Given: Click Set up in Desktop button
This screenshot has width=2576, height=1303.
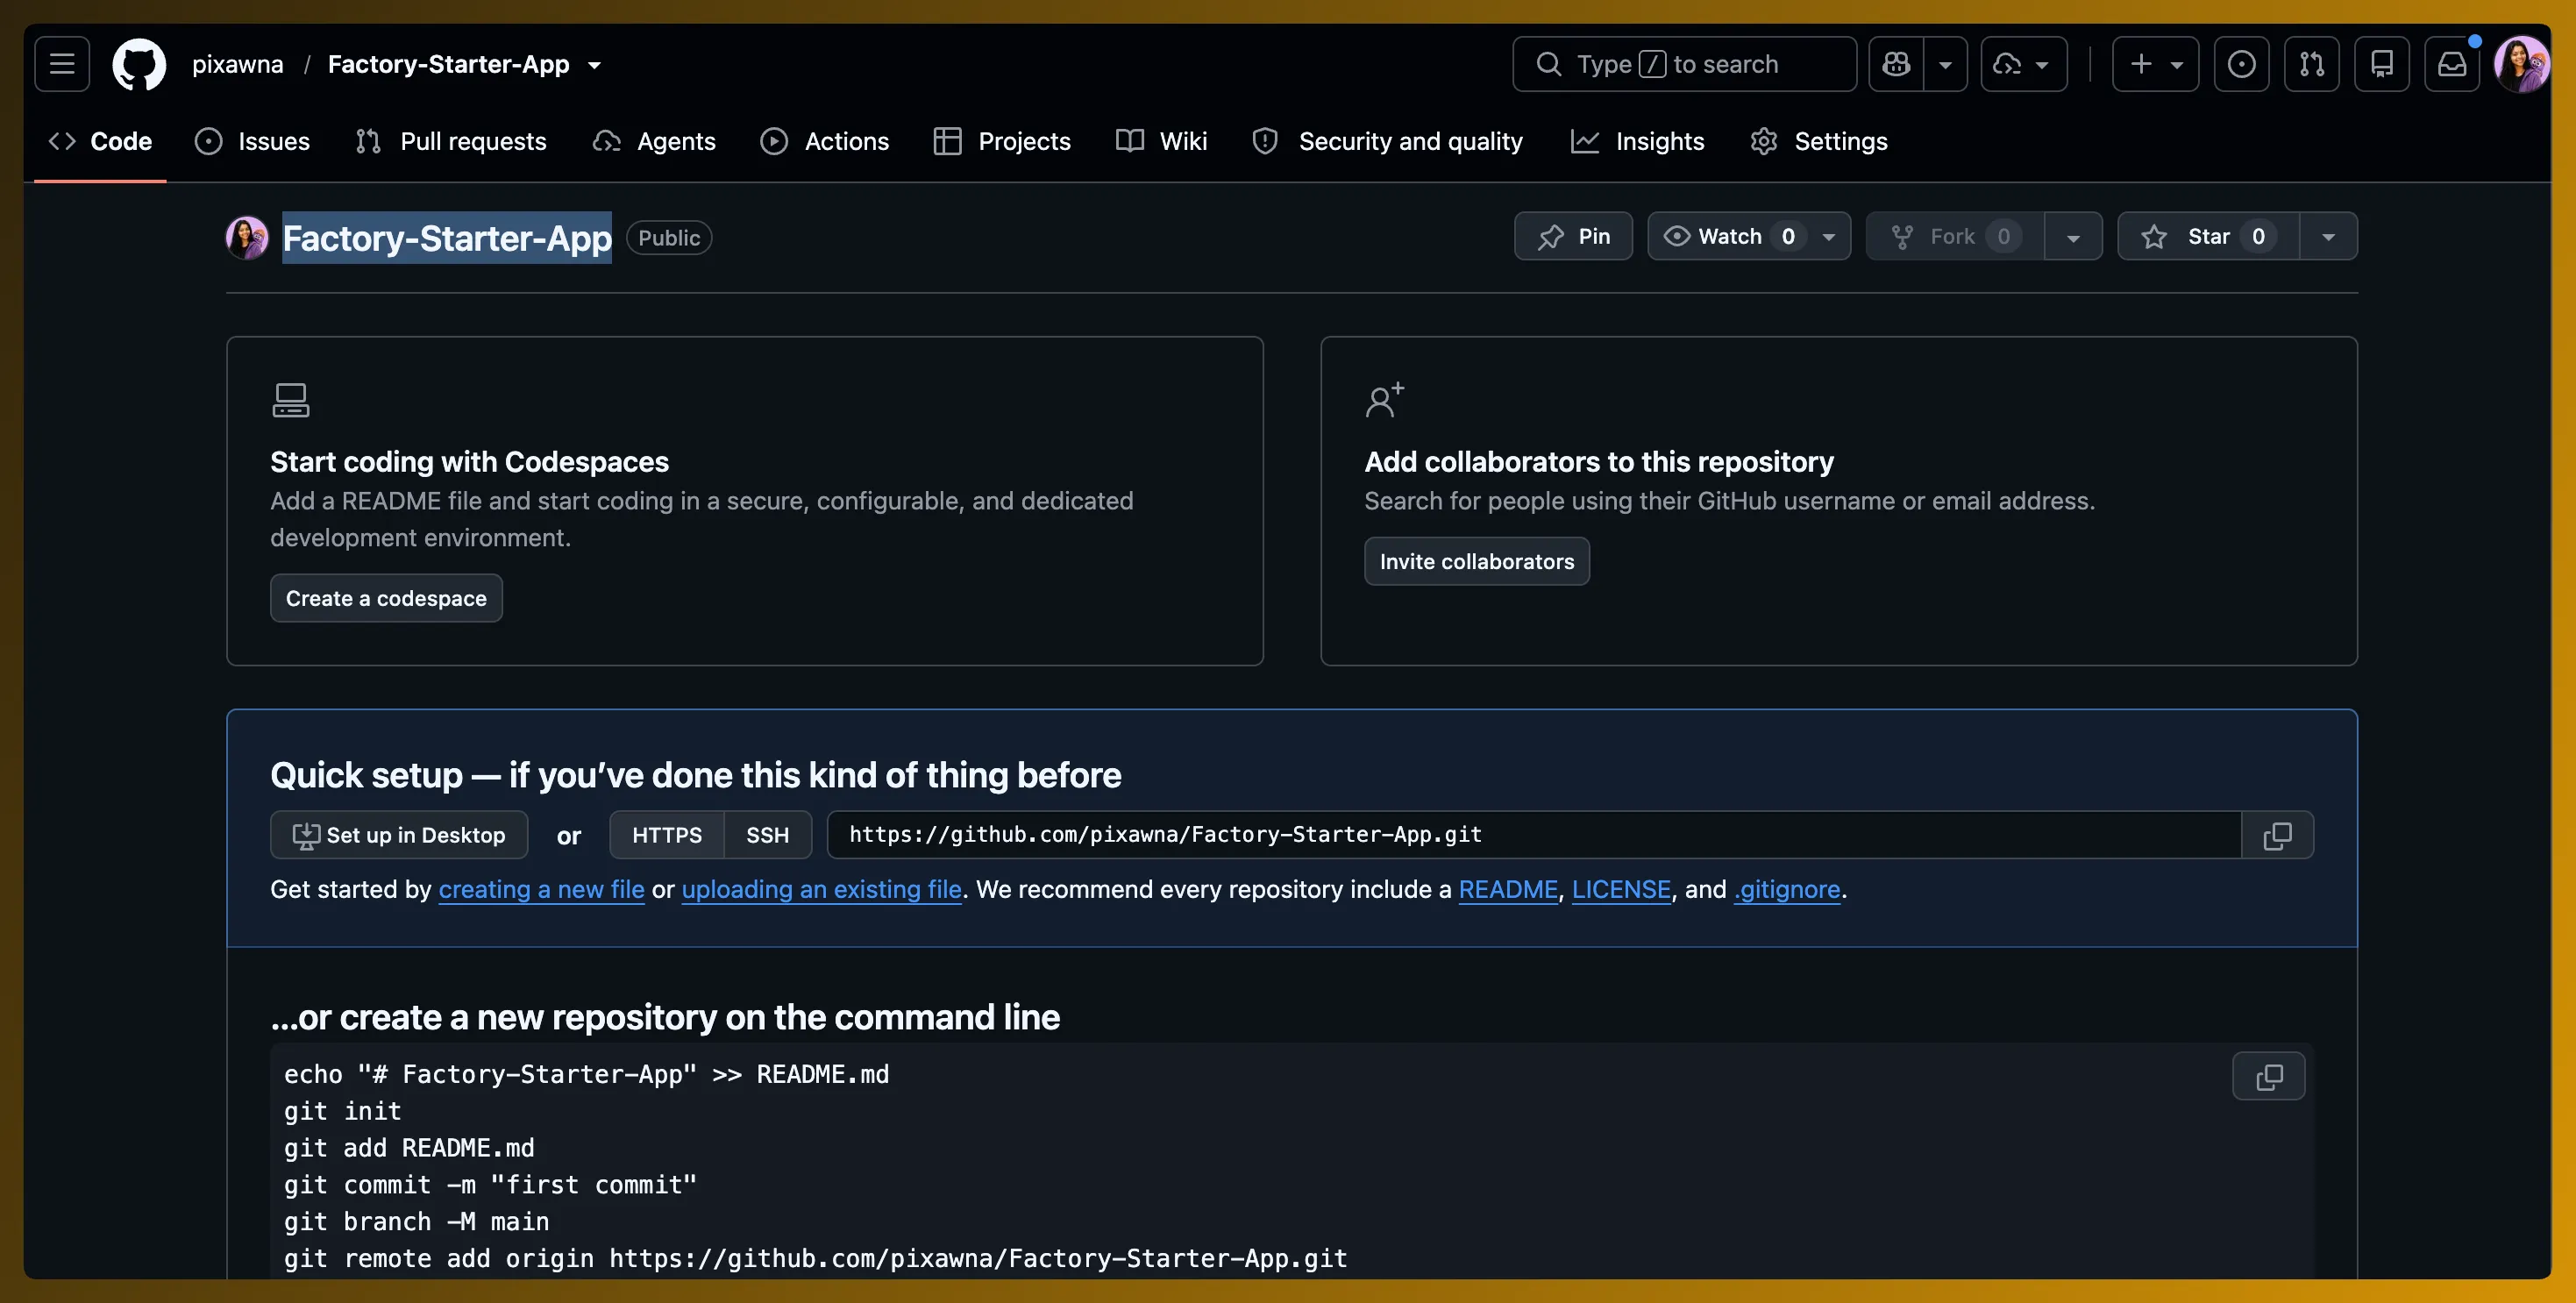Looking at the screenshot, I should coord(399,835).
